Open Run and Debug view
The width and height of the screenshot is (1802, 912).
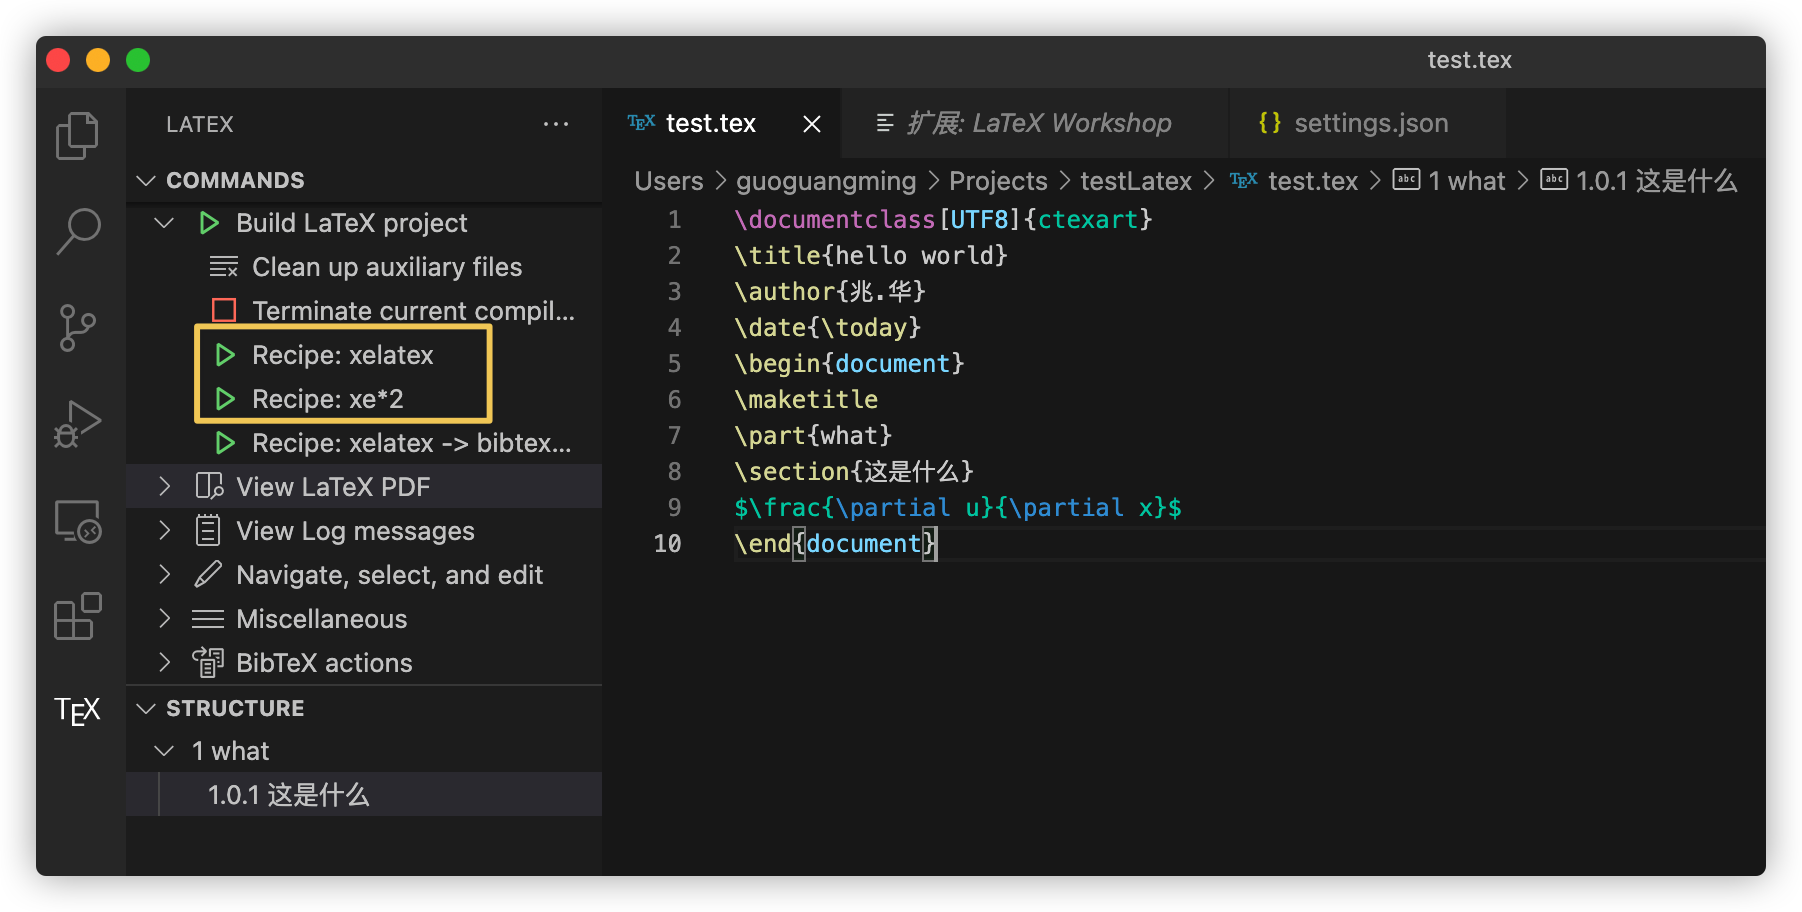(x=77, y=424)
